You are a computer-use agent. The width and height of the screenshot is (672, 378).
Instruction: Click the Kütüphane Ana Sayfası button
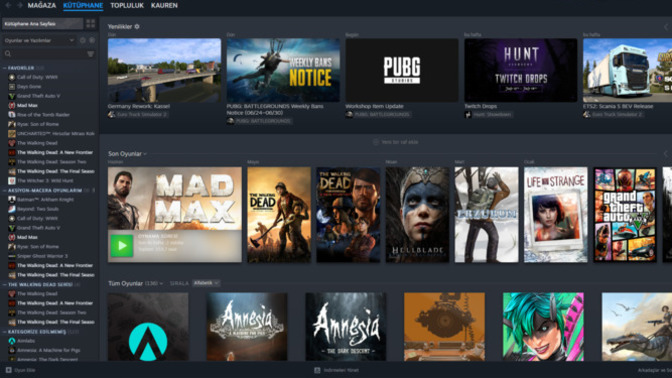(42, 24)
